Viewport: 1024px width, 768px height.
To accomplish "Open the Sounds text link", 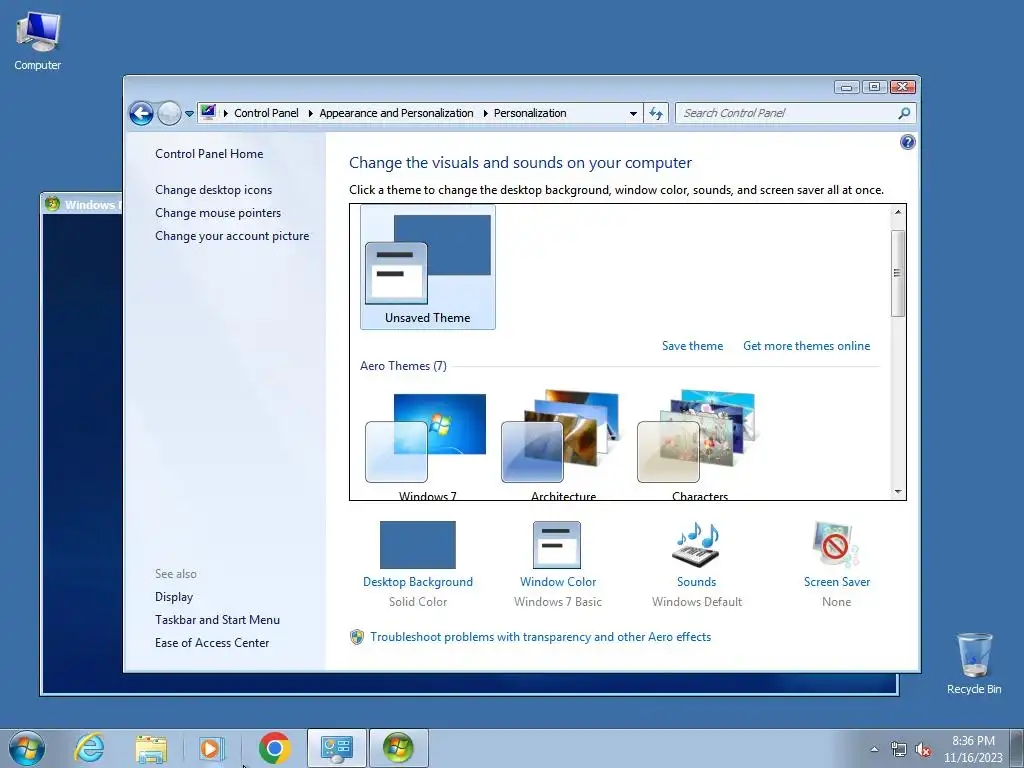I will click(697, 582).
